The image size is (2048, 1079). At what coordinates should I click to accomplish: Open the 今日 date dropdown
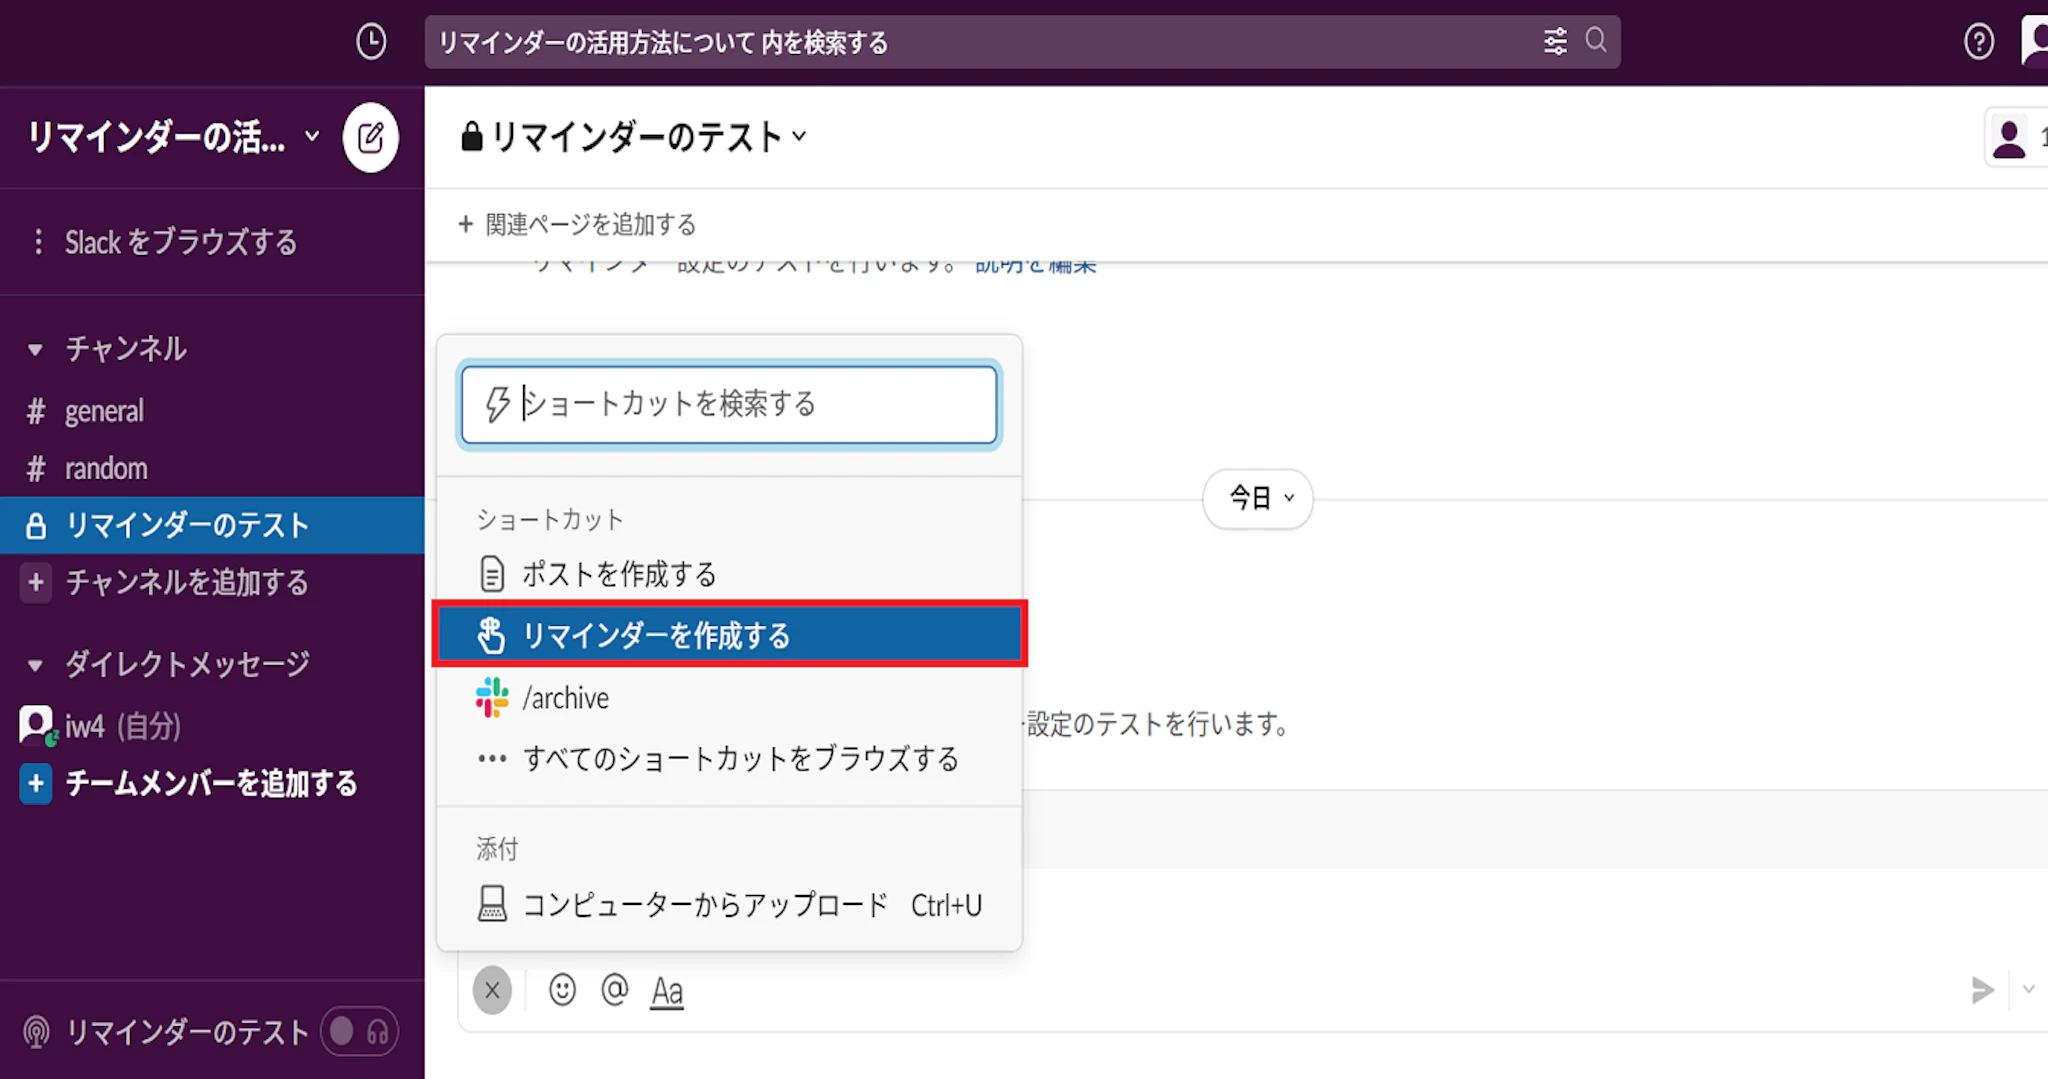[1258, 498]
